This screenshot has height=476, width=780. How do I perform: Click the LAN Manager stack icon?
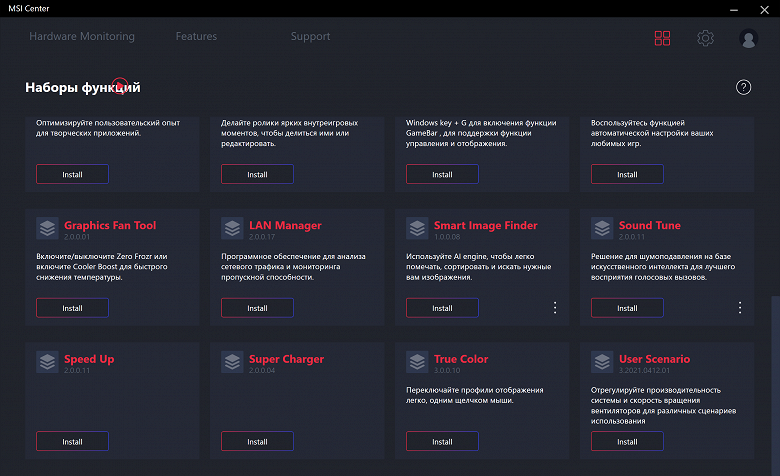pyautogui.click(x=232, y=228)
